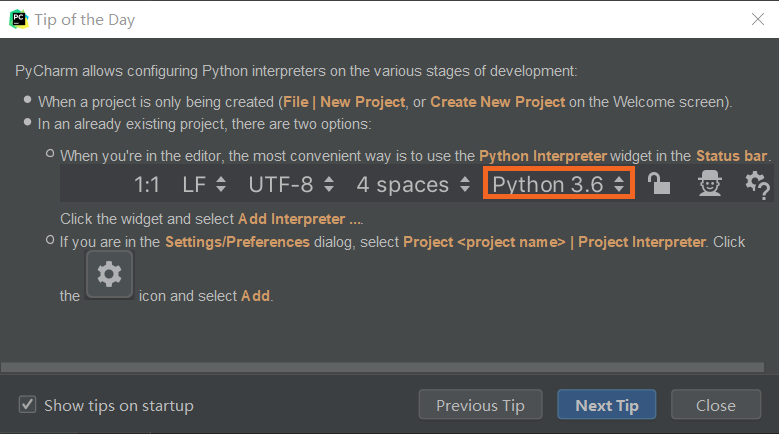The width and height of the screenshot is (779, 434).
Task: Click the Create New Project text
Action: click(x=498, y=102)
